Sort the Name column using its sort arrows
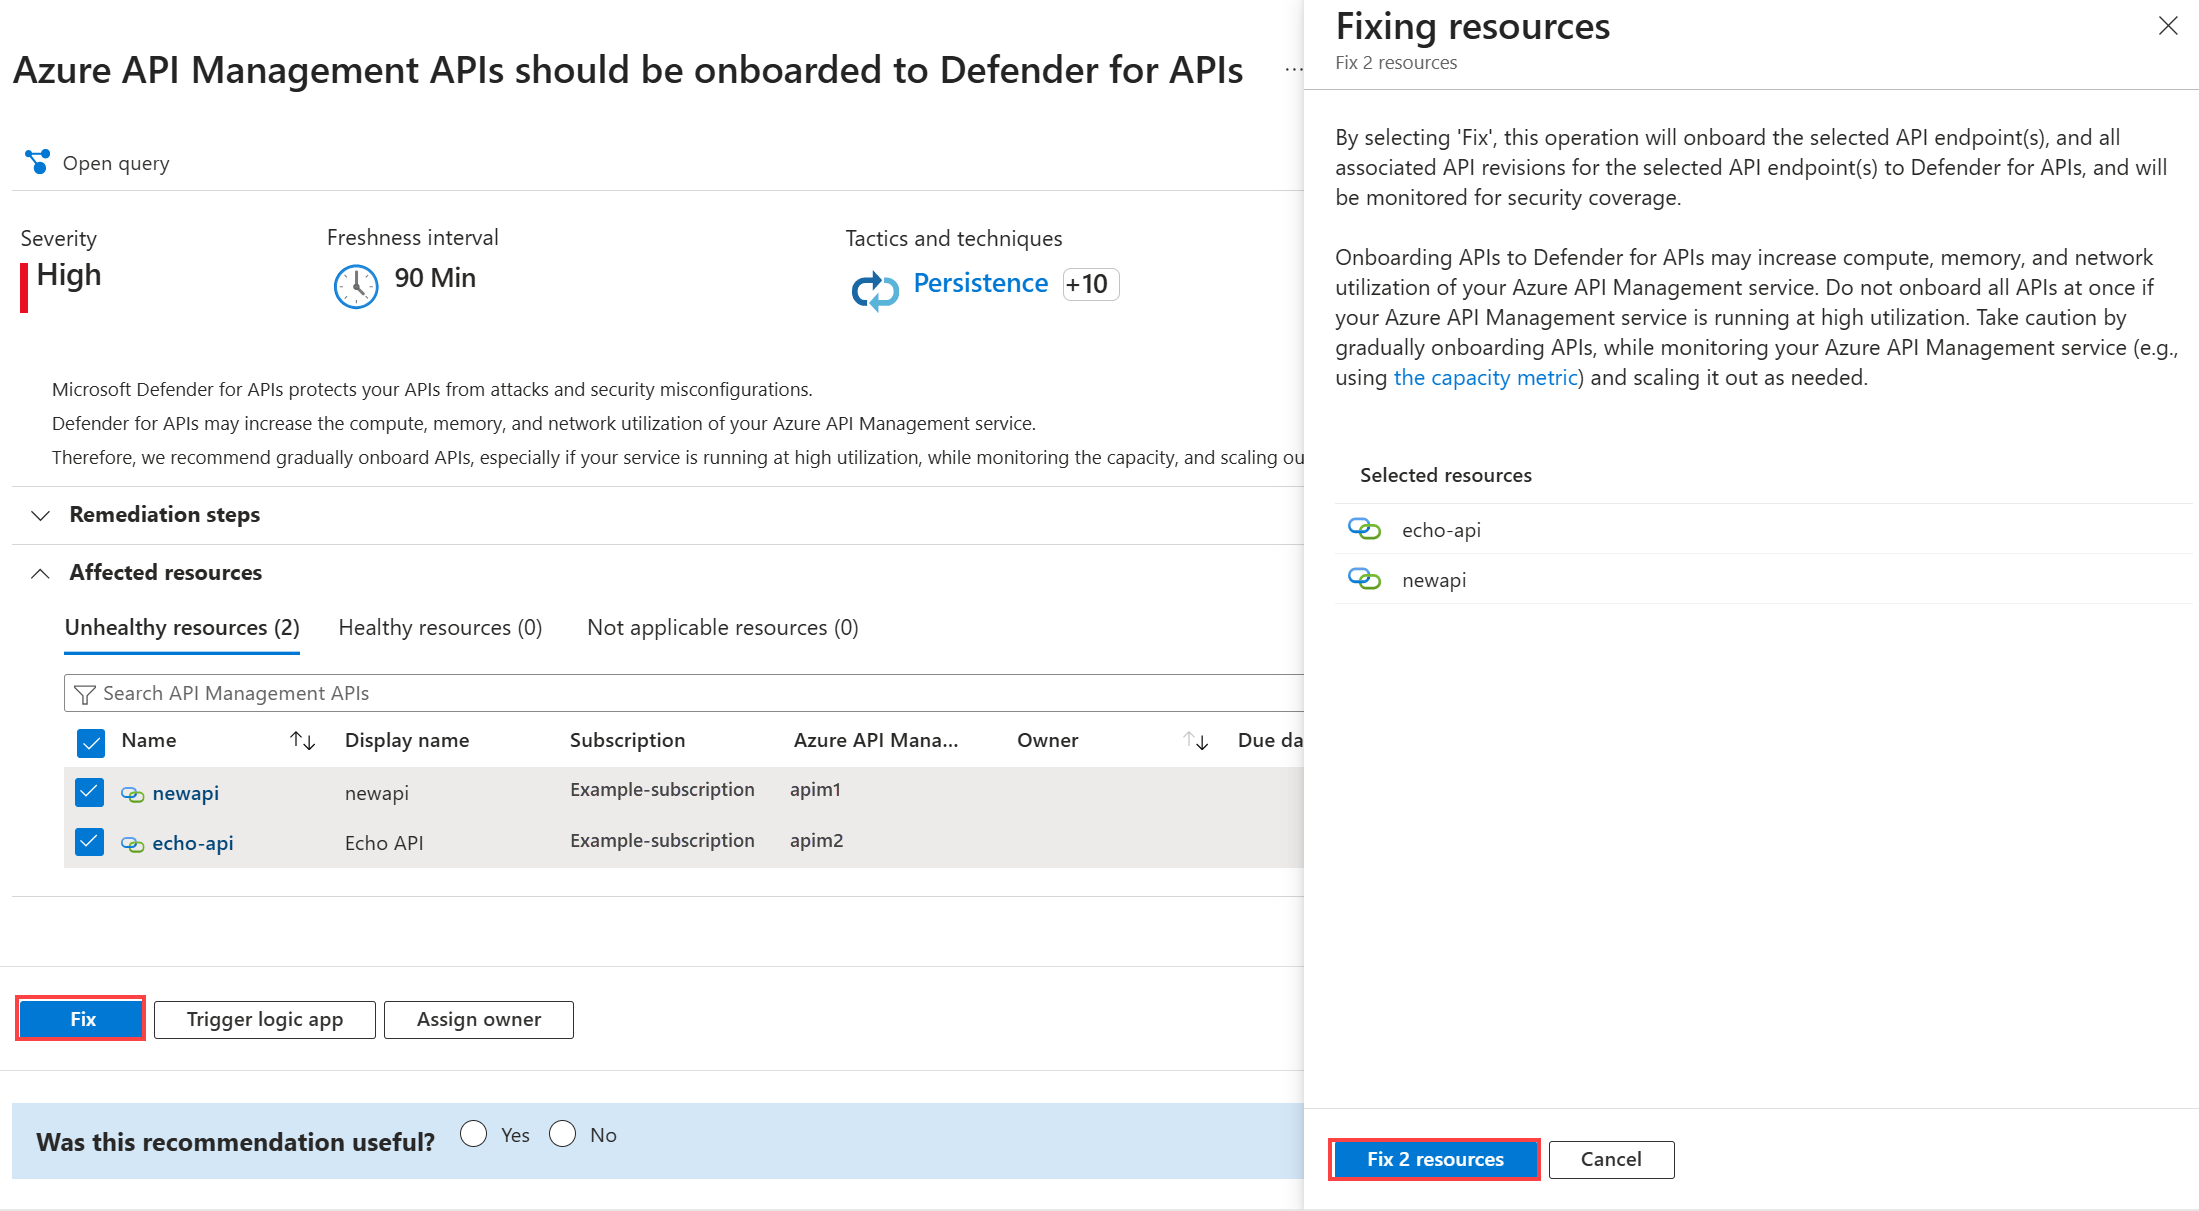The width and height of the screenshot is (2199, 1211). click(302, 740)
